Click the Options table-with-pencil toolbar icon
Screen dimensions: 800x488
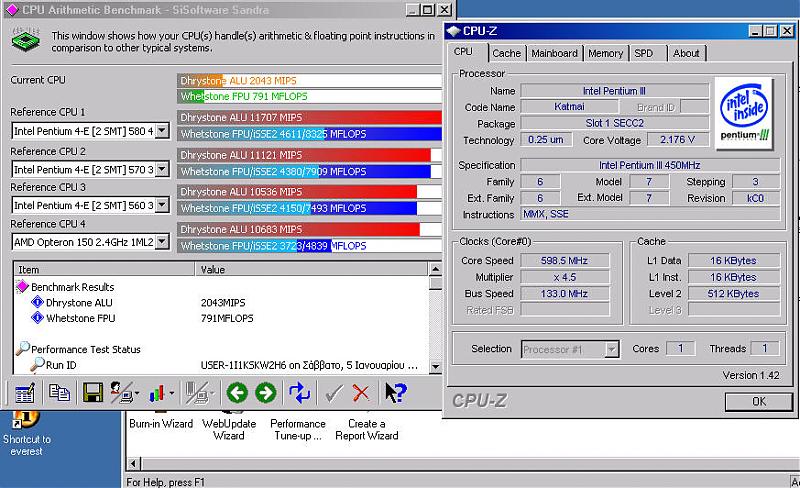click(24, 393)
